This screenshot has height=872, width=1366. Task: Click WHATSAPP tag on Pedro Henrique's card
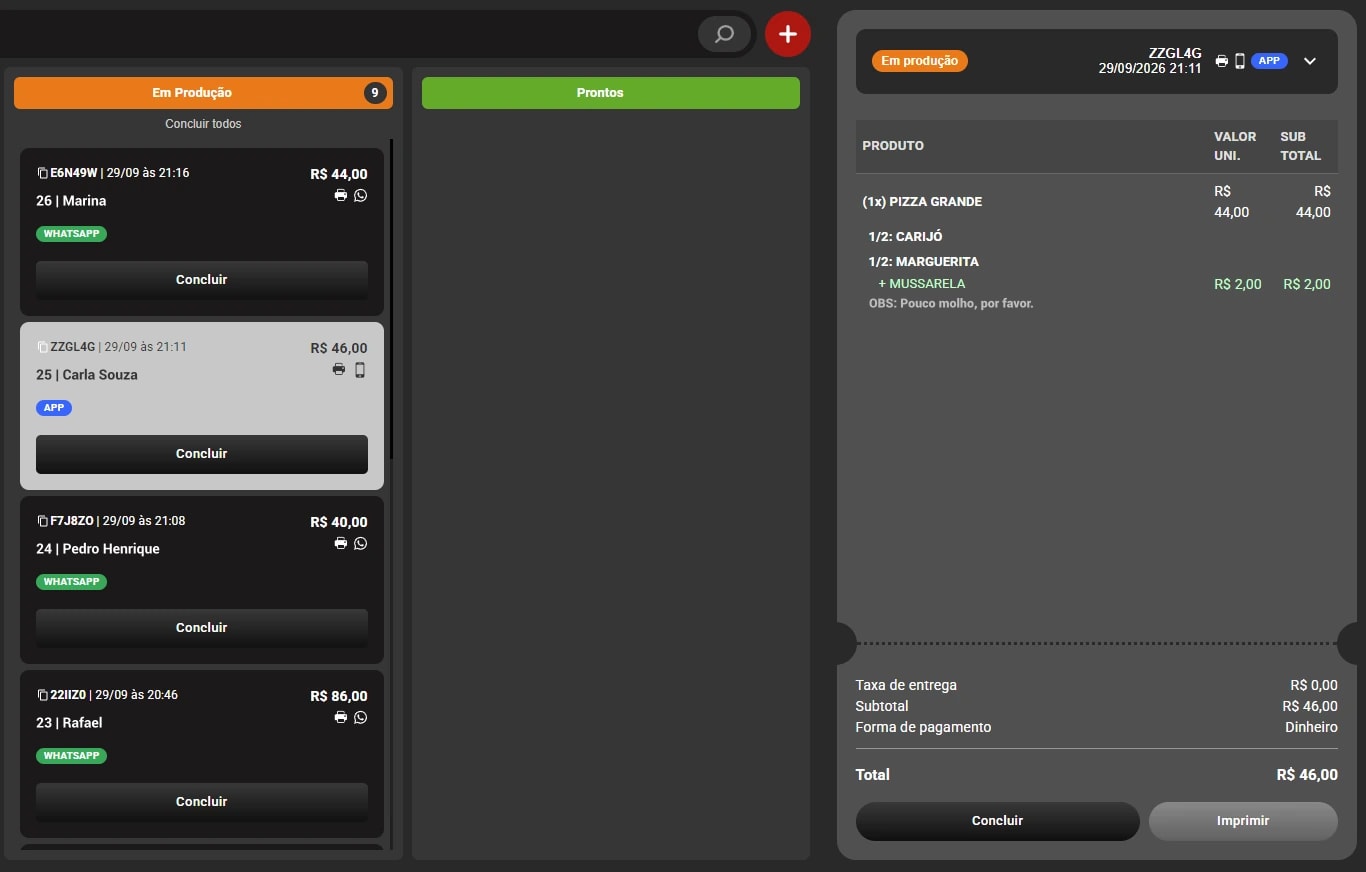(x=71, y=582)
